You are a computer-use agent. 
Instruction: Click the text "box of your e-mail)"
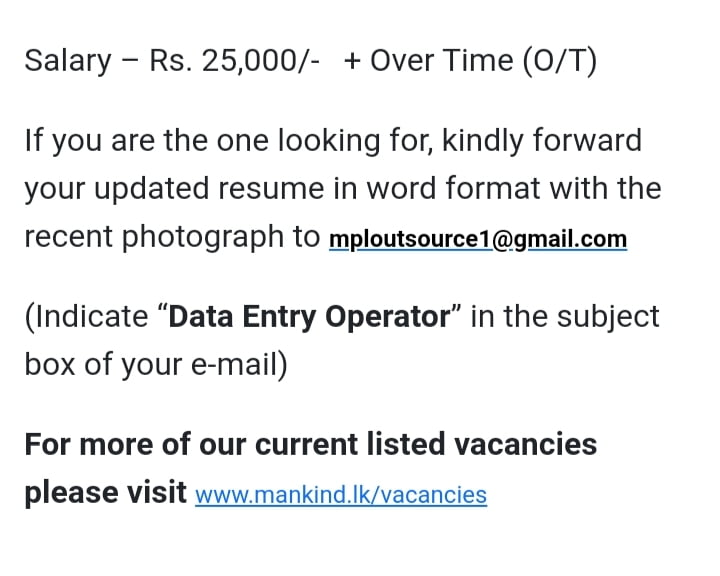pyautogui.click(x=156, y=366)
